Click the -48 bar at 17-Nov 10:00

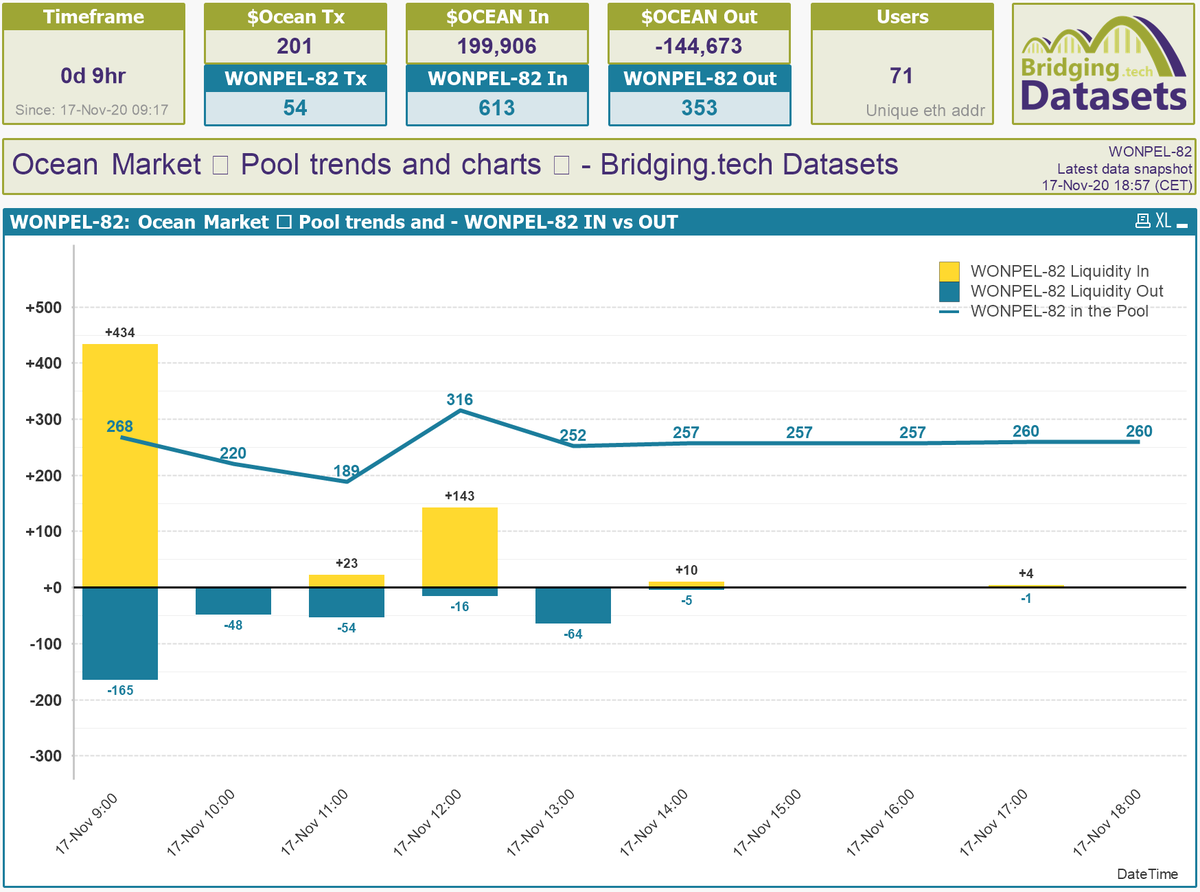[x=233, y=601]
